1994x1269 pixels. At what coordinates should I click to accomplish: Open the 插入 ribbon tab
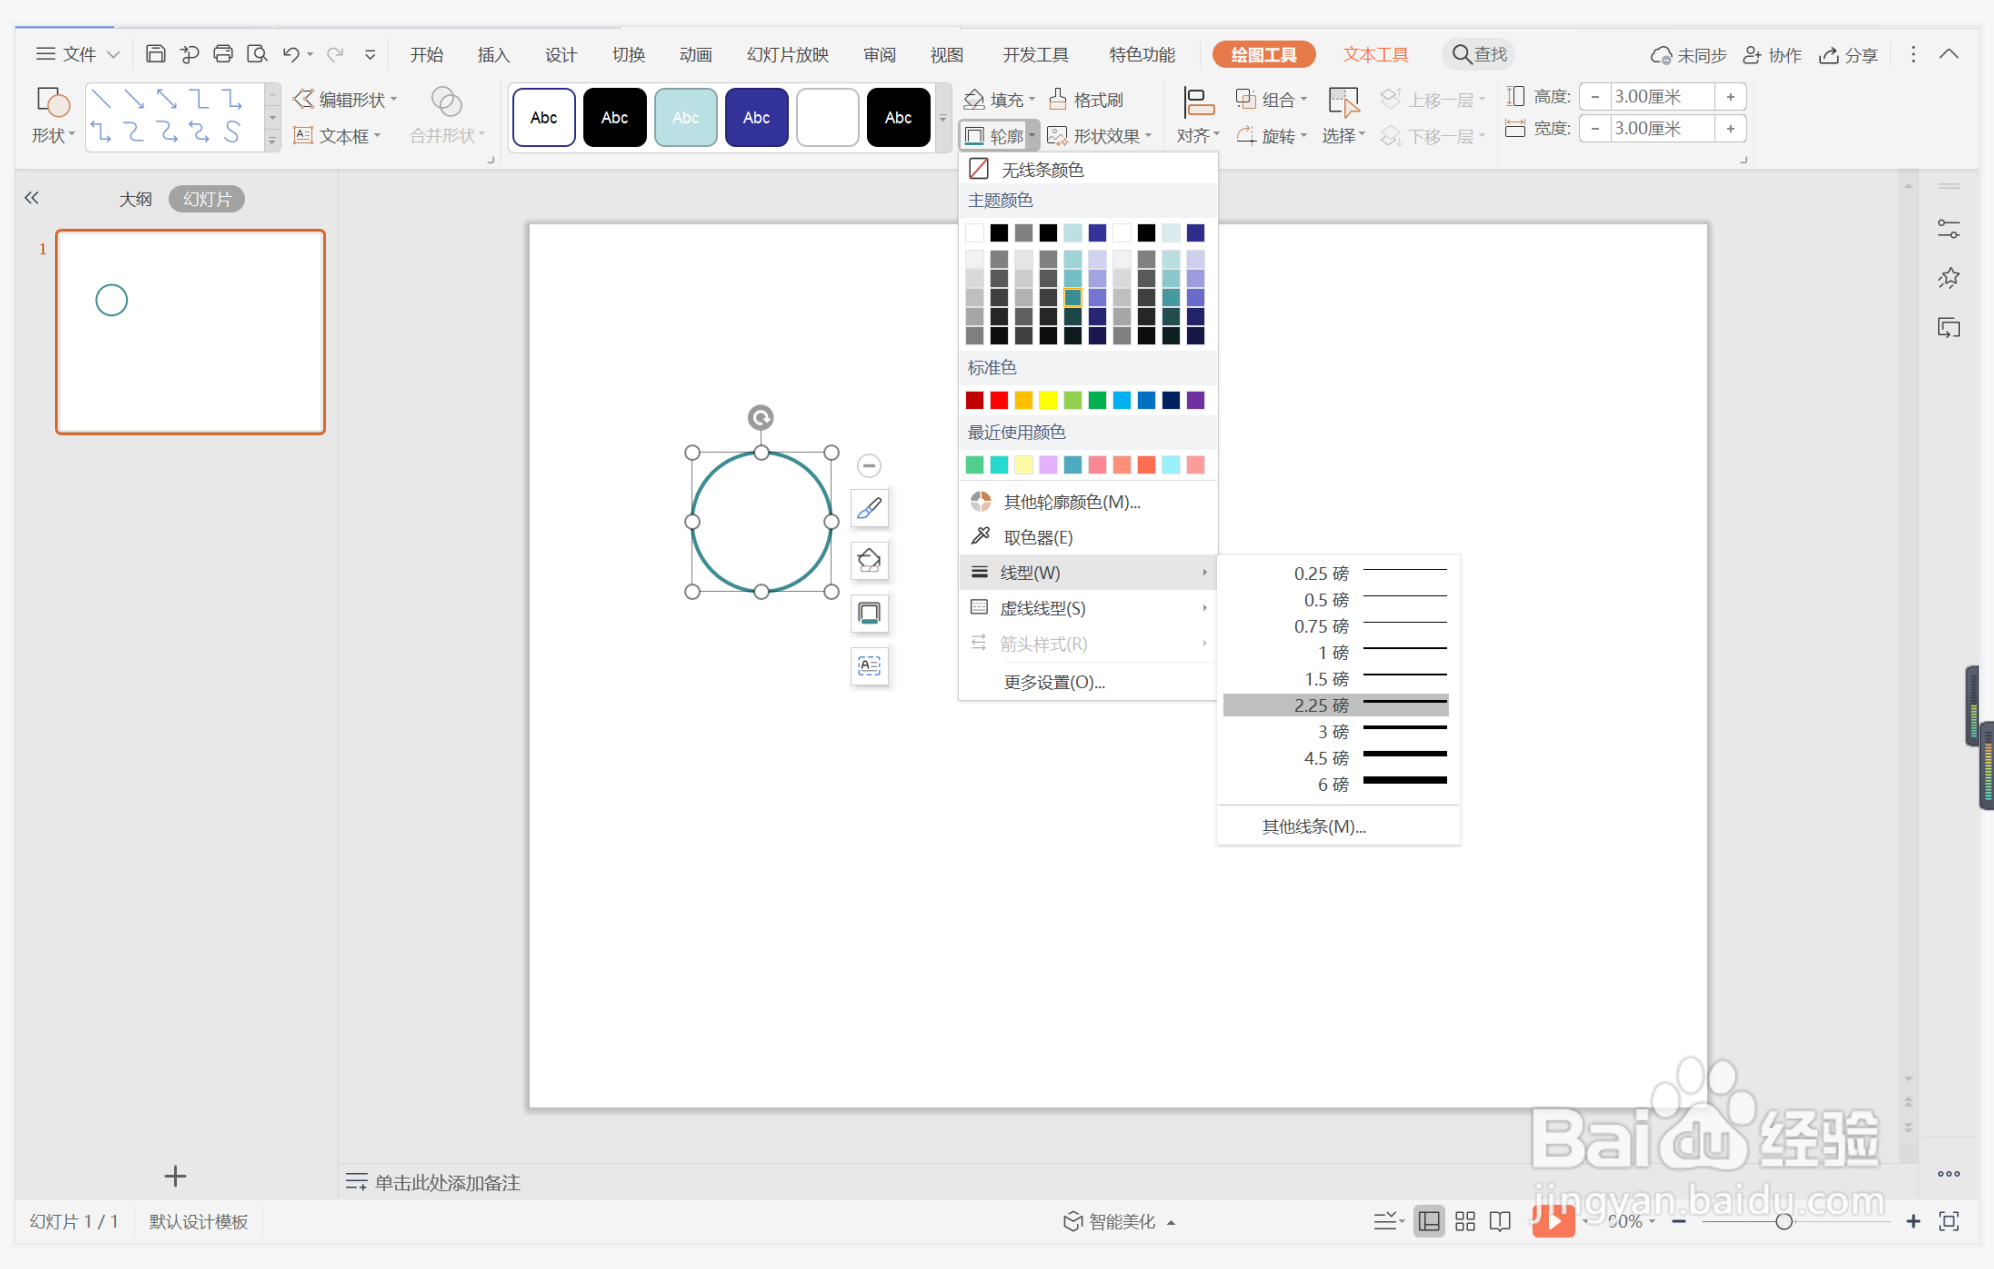pyautogui.click(x=493, y=54)
